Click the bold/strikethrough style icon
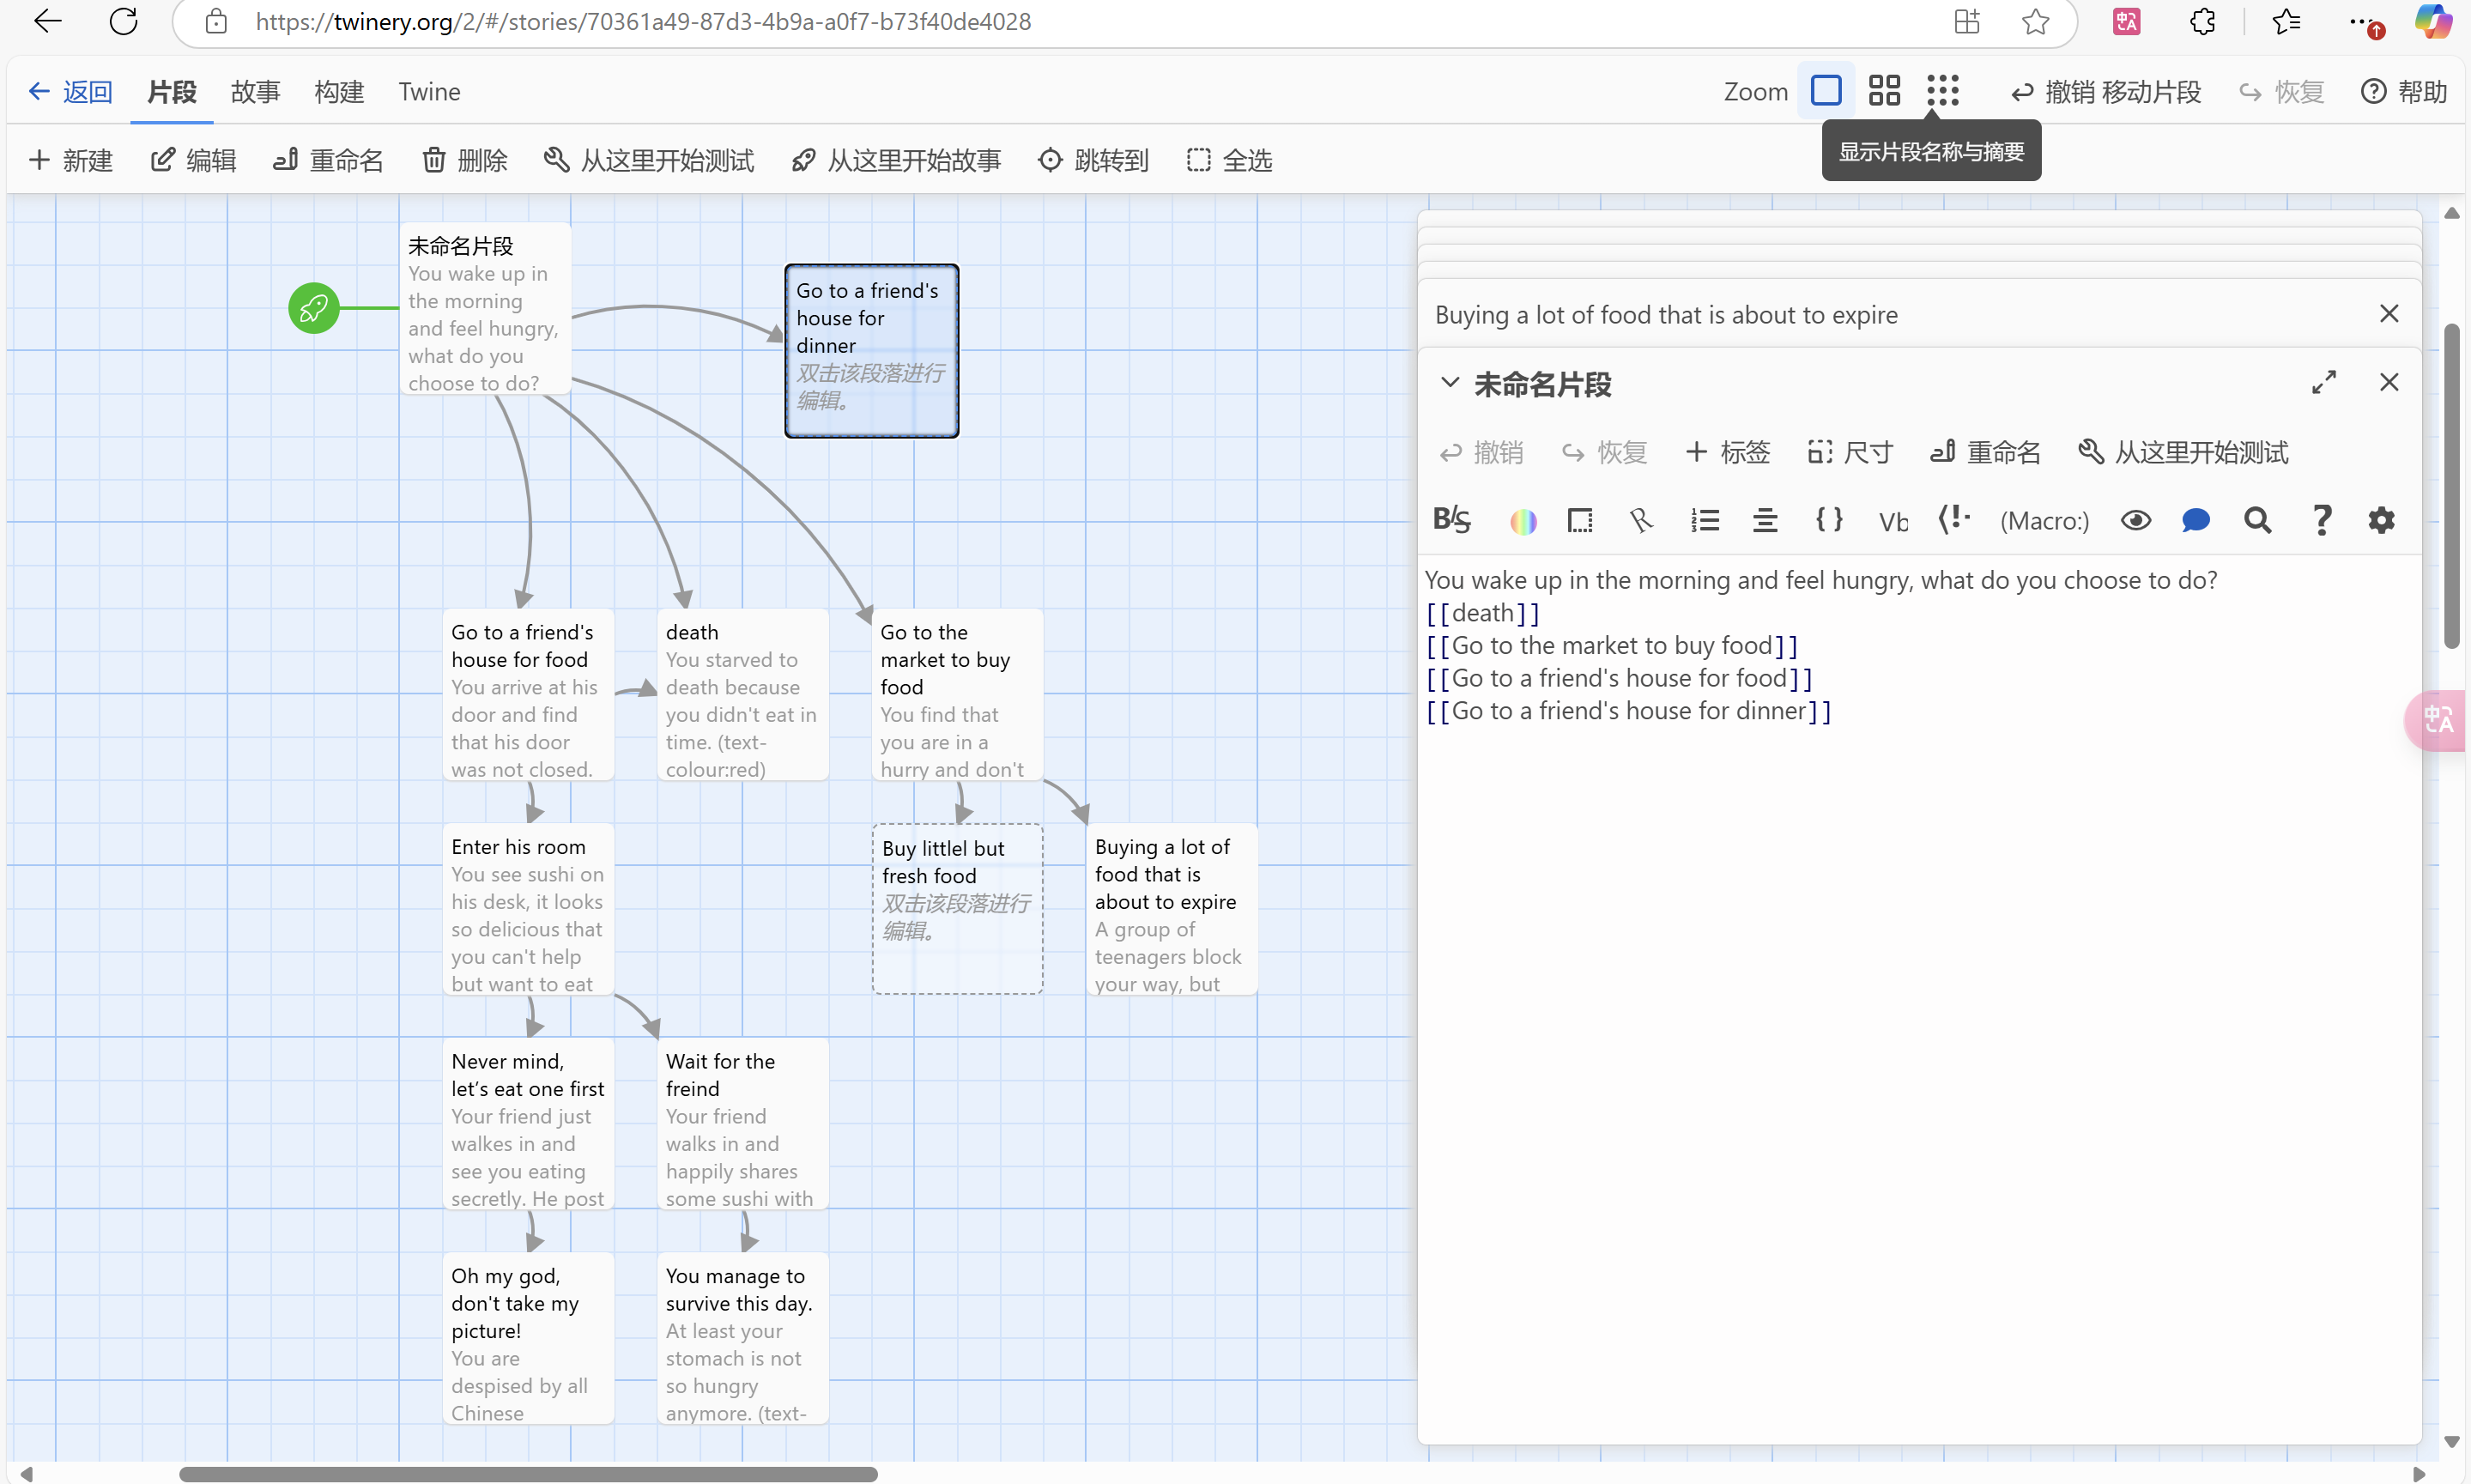Viewport: 2471px width, 1484px height. coord(1451,520)
